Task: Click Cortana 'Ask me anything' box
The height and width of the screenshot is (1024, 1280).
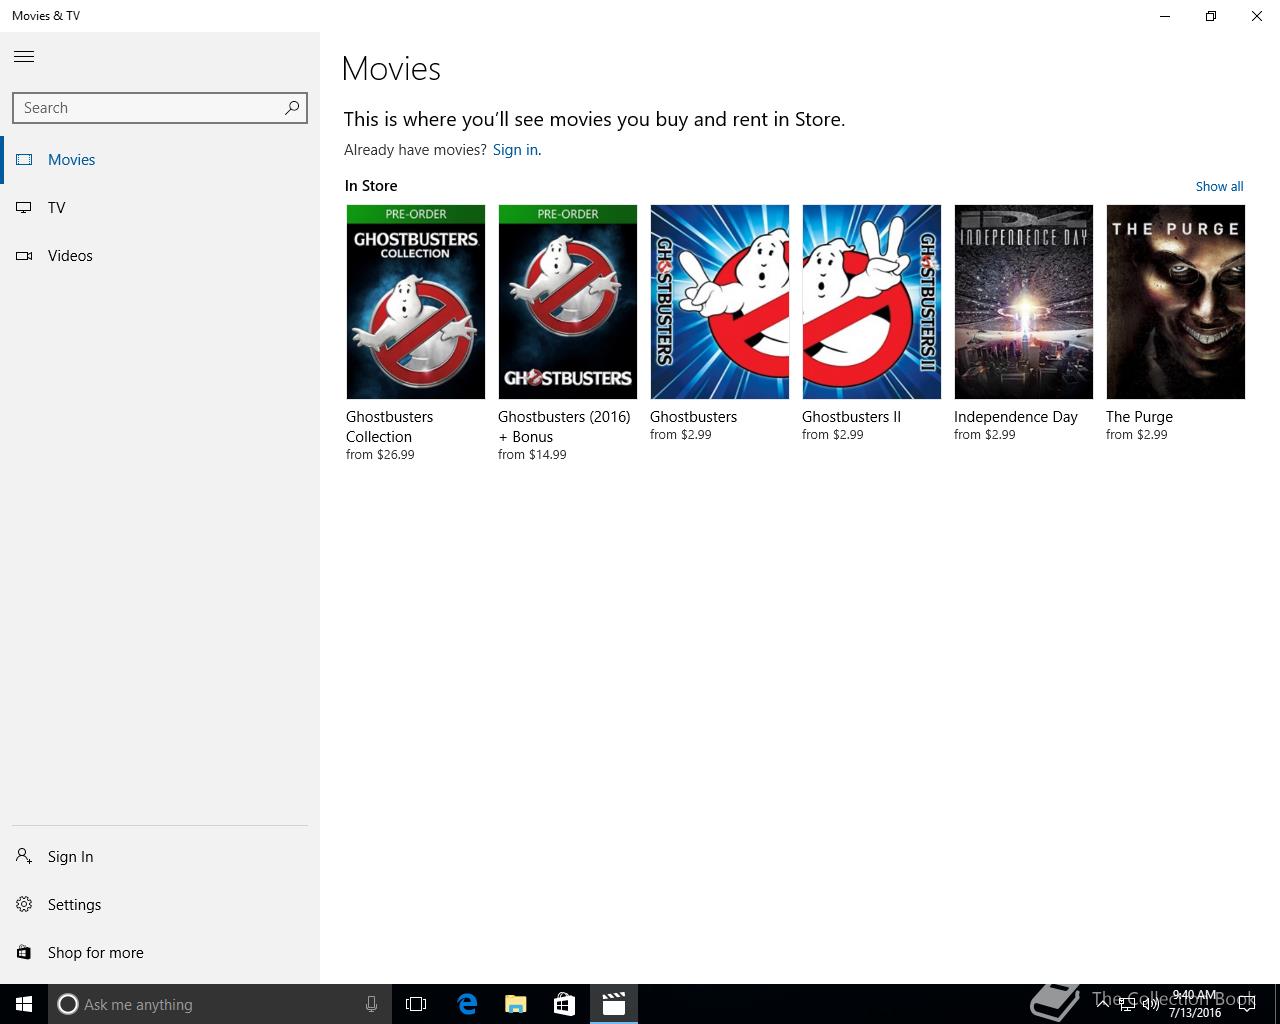Action: 219,1004
